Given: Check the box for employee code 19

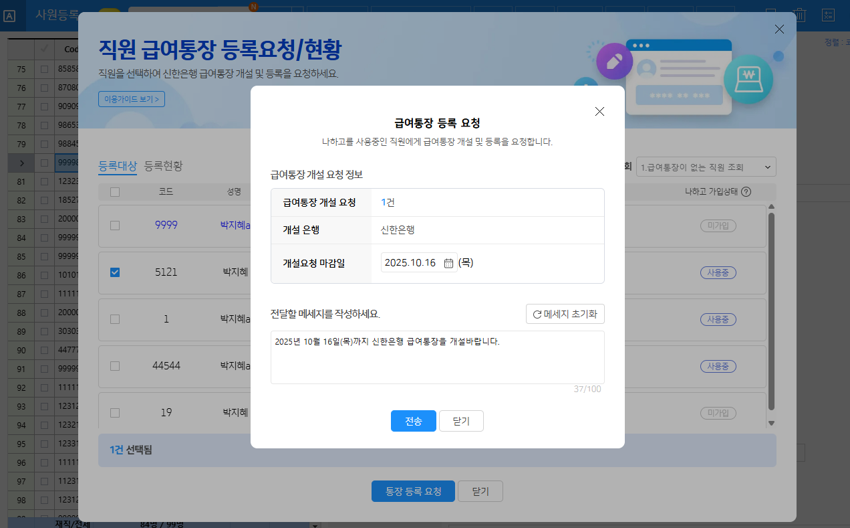Looking at the screenshot, I should coord(115,413).
